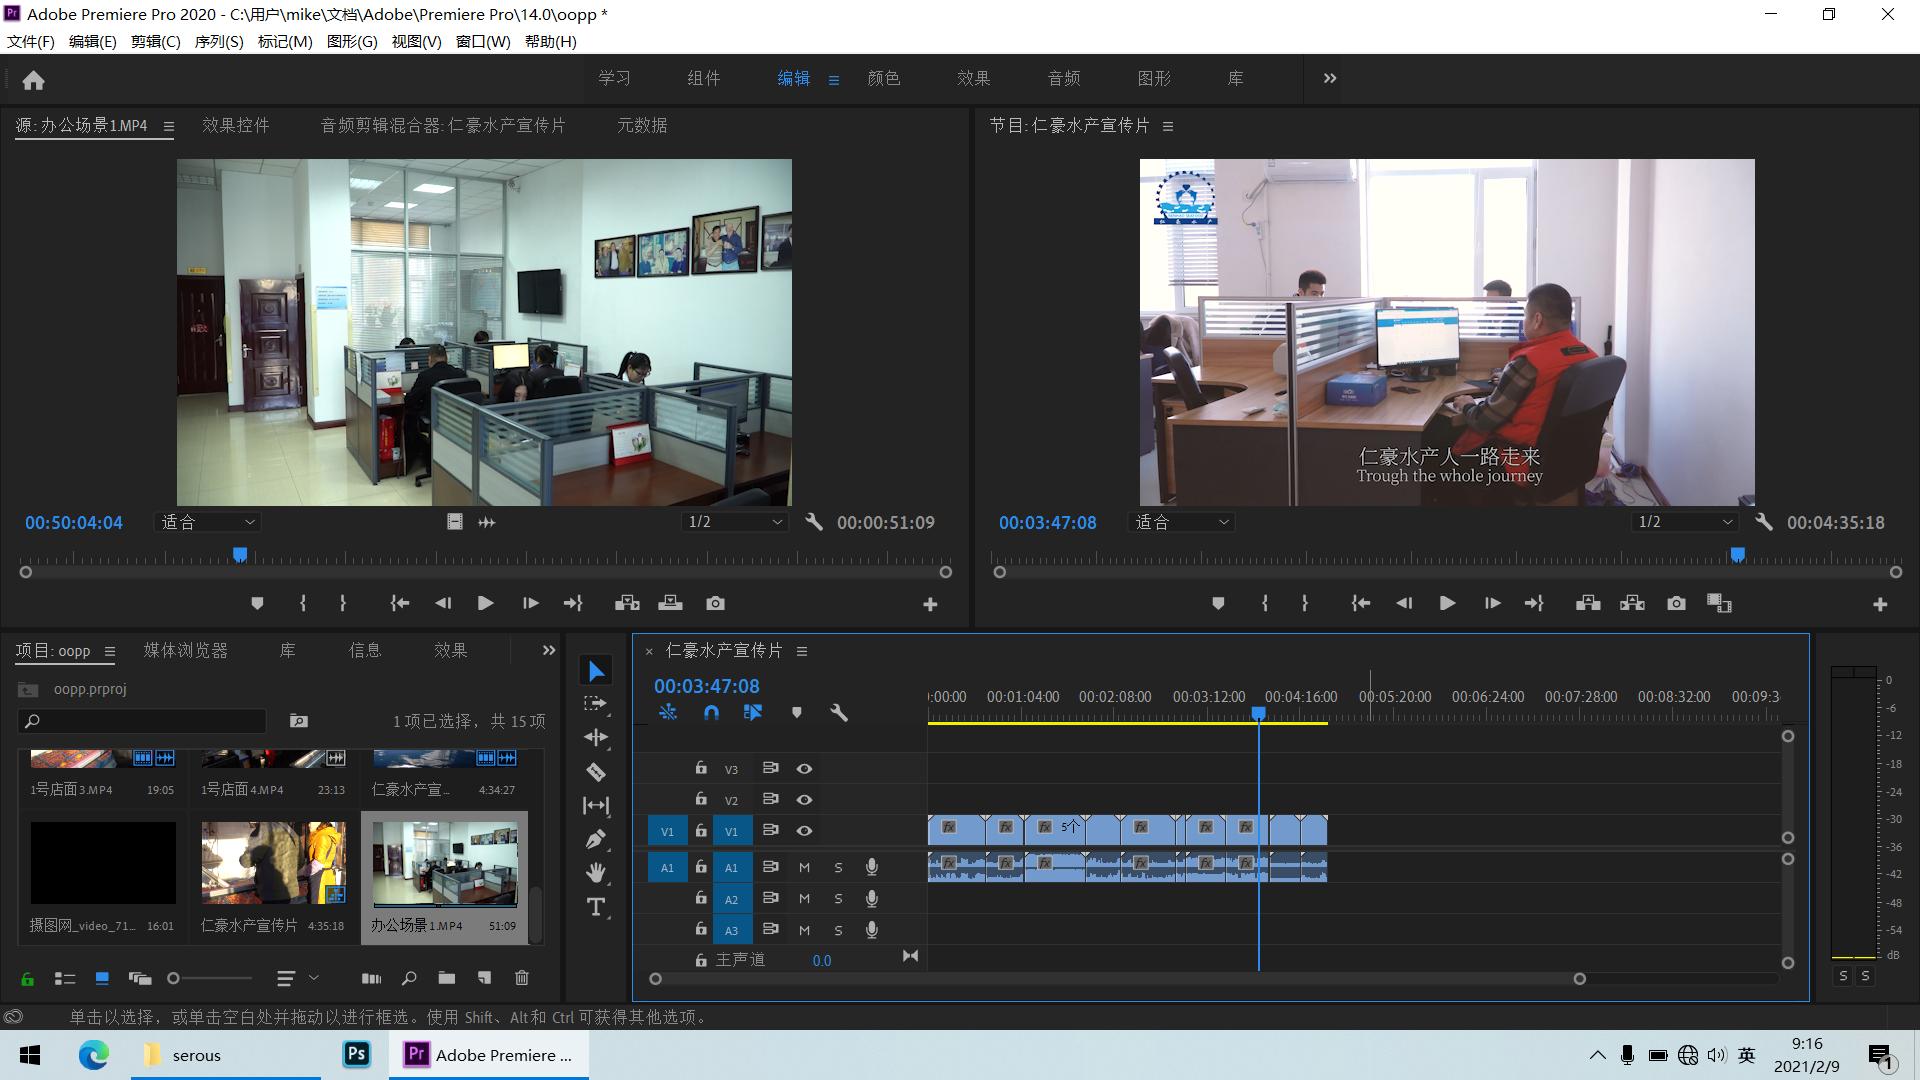Select the Type tool
The height and width of the screenshot is (1080, 1920).
(x=596, y=907)
